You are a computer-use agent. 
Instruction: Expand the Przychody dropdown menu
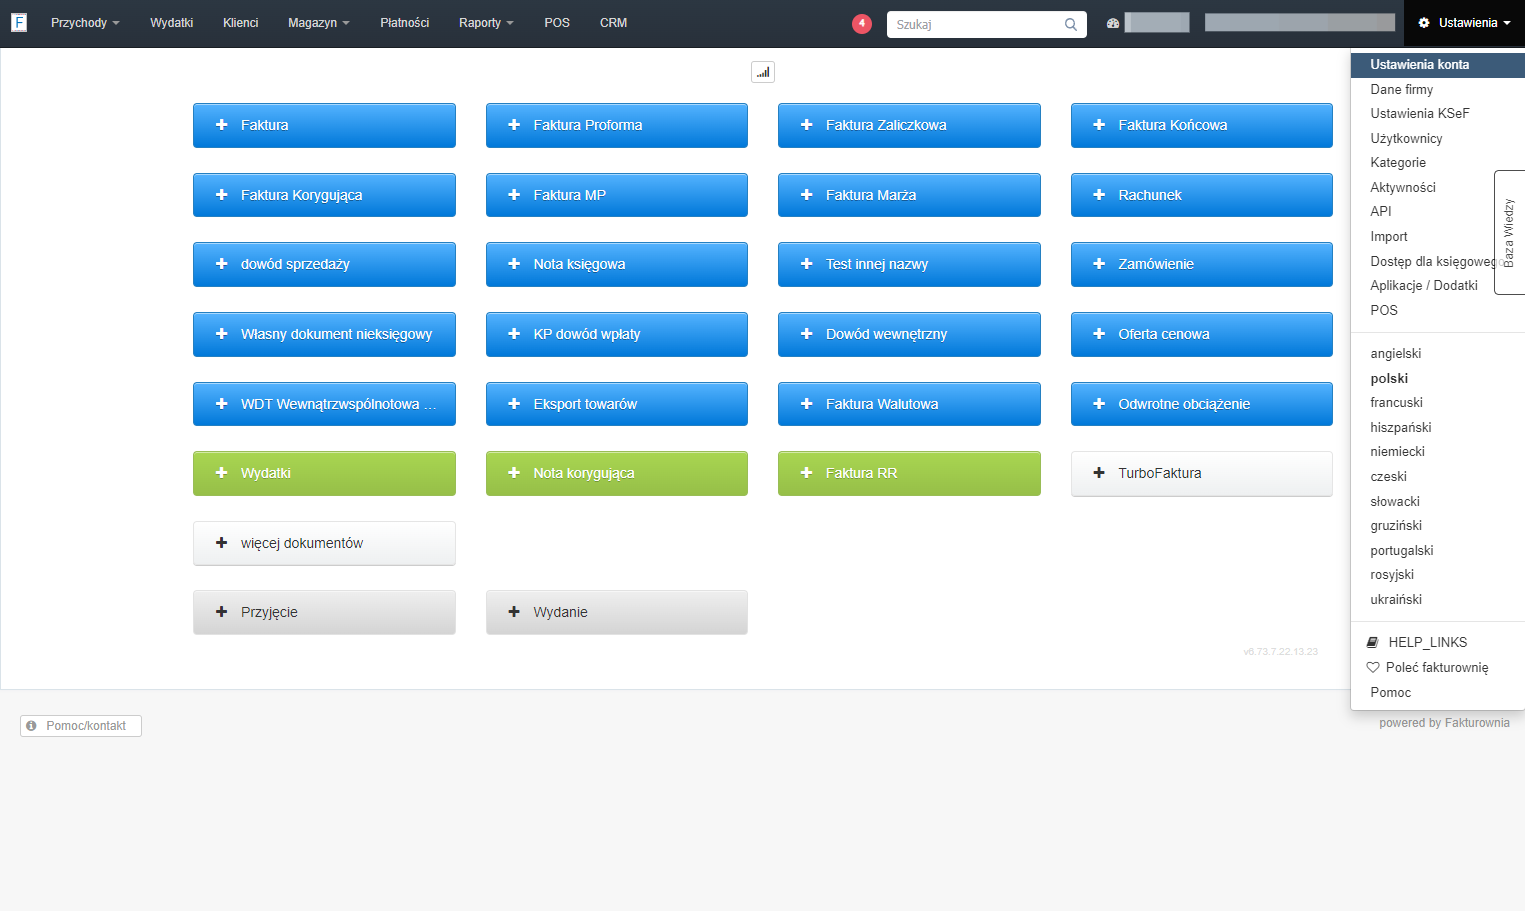tap(85, 23)
